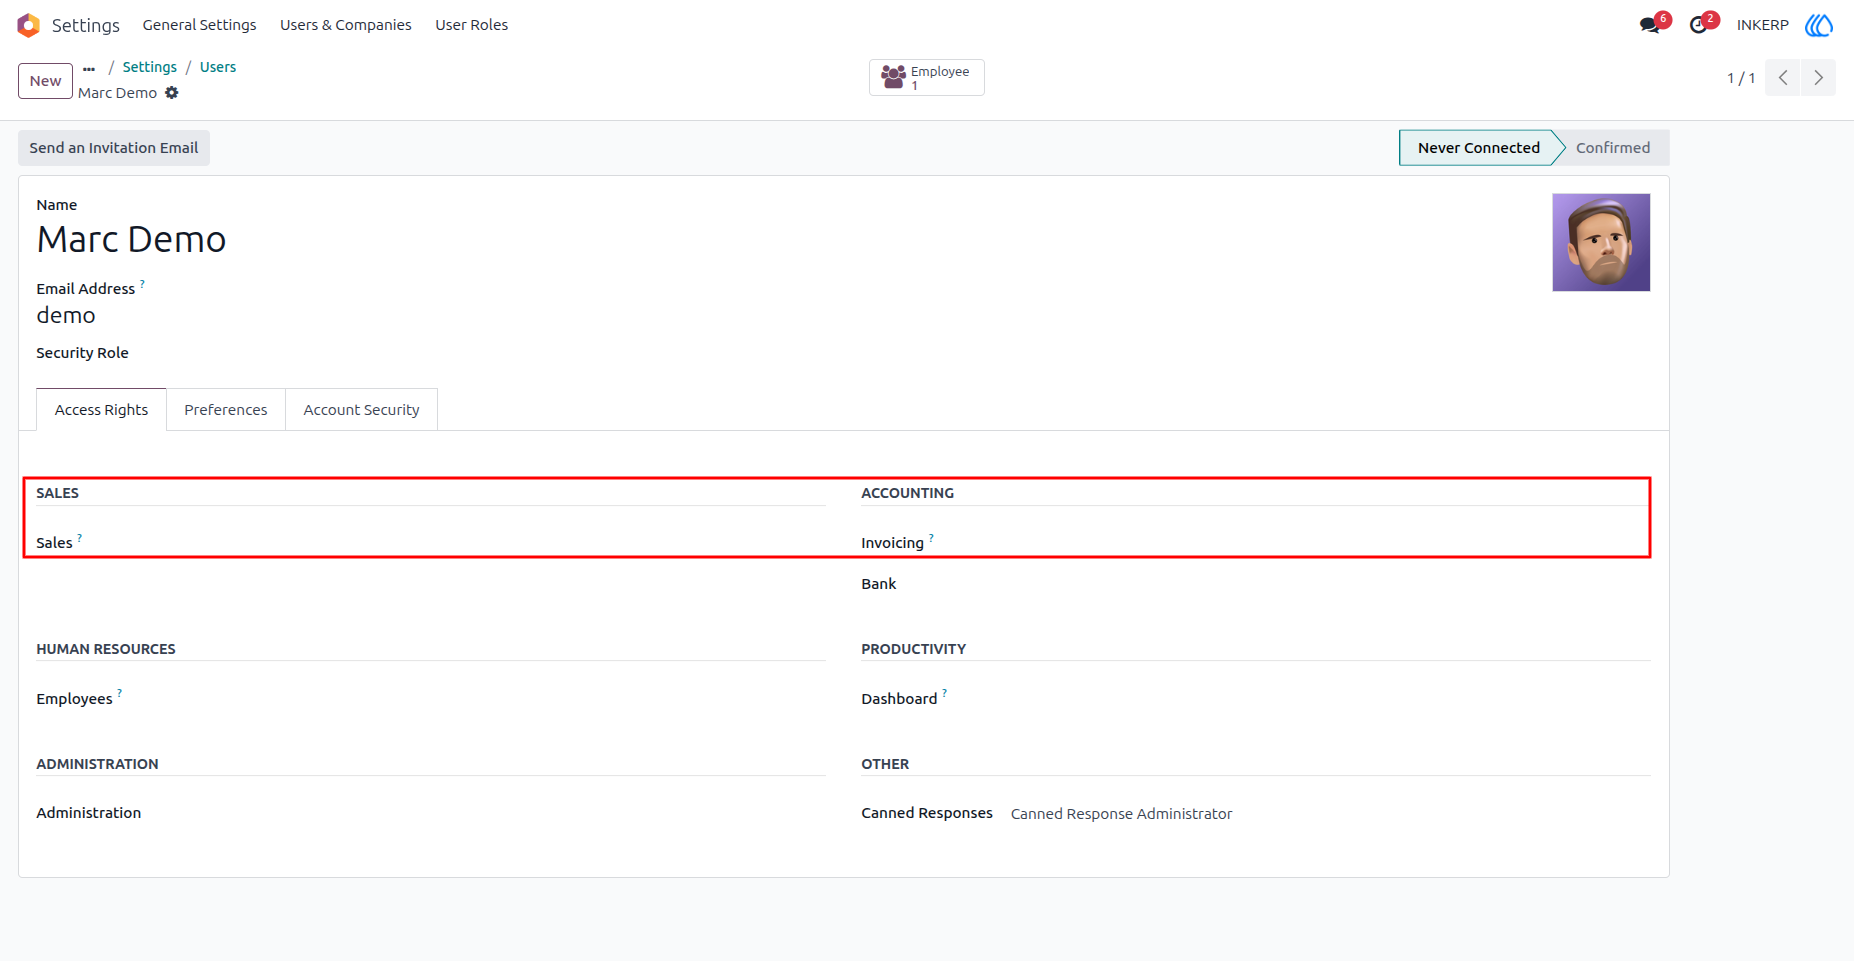1854x961 pixels.
Task: Click the Security Role field
Action: tap(82, 353)
